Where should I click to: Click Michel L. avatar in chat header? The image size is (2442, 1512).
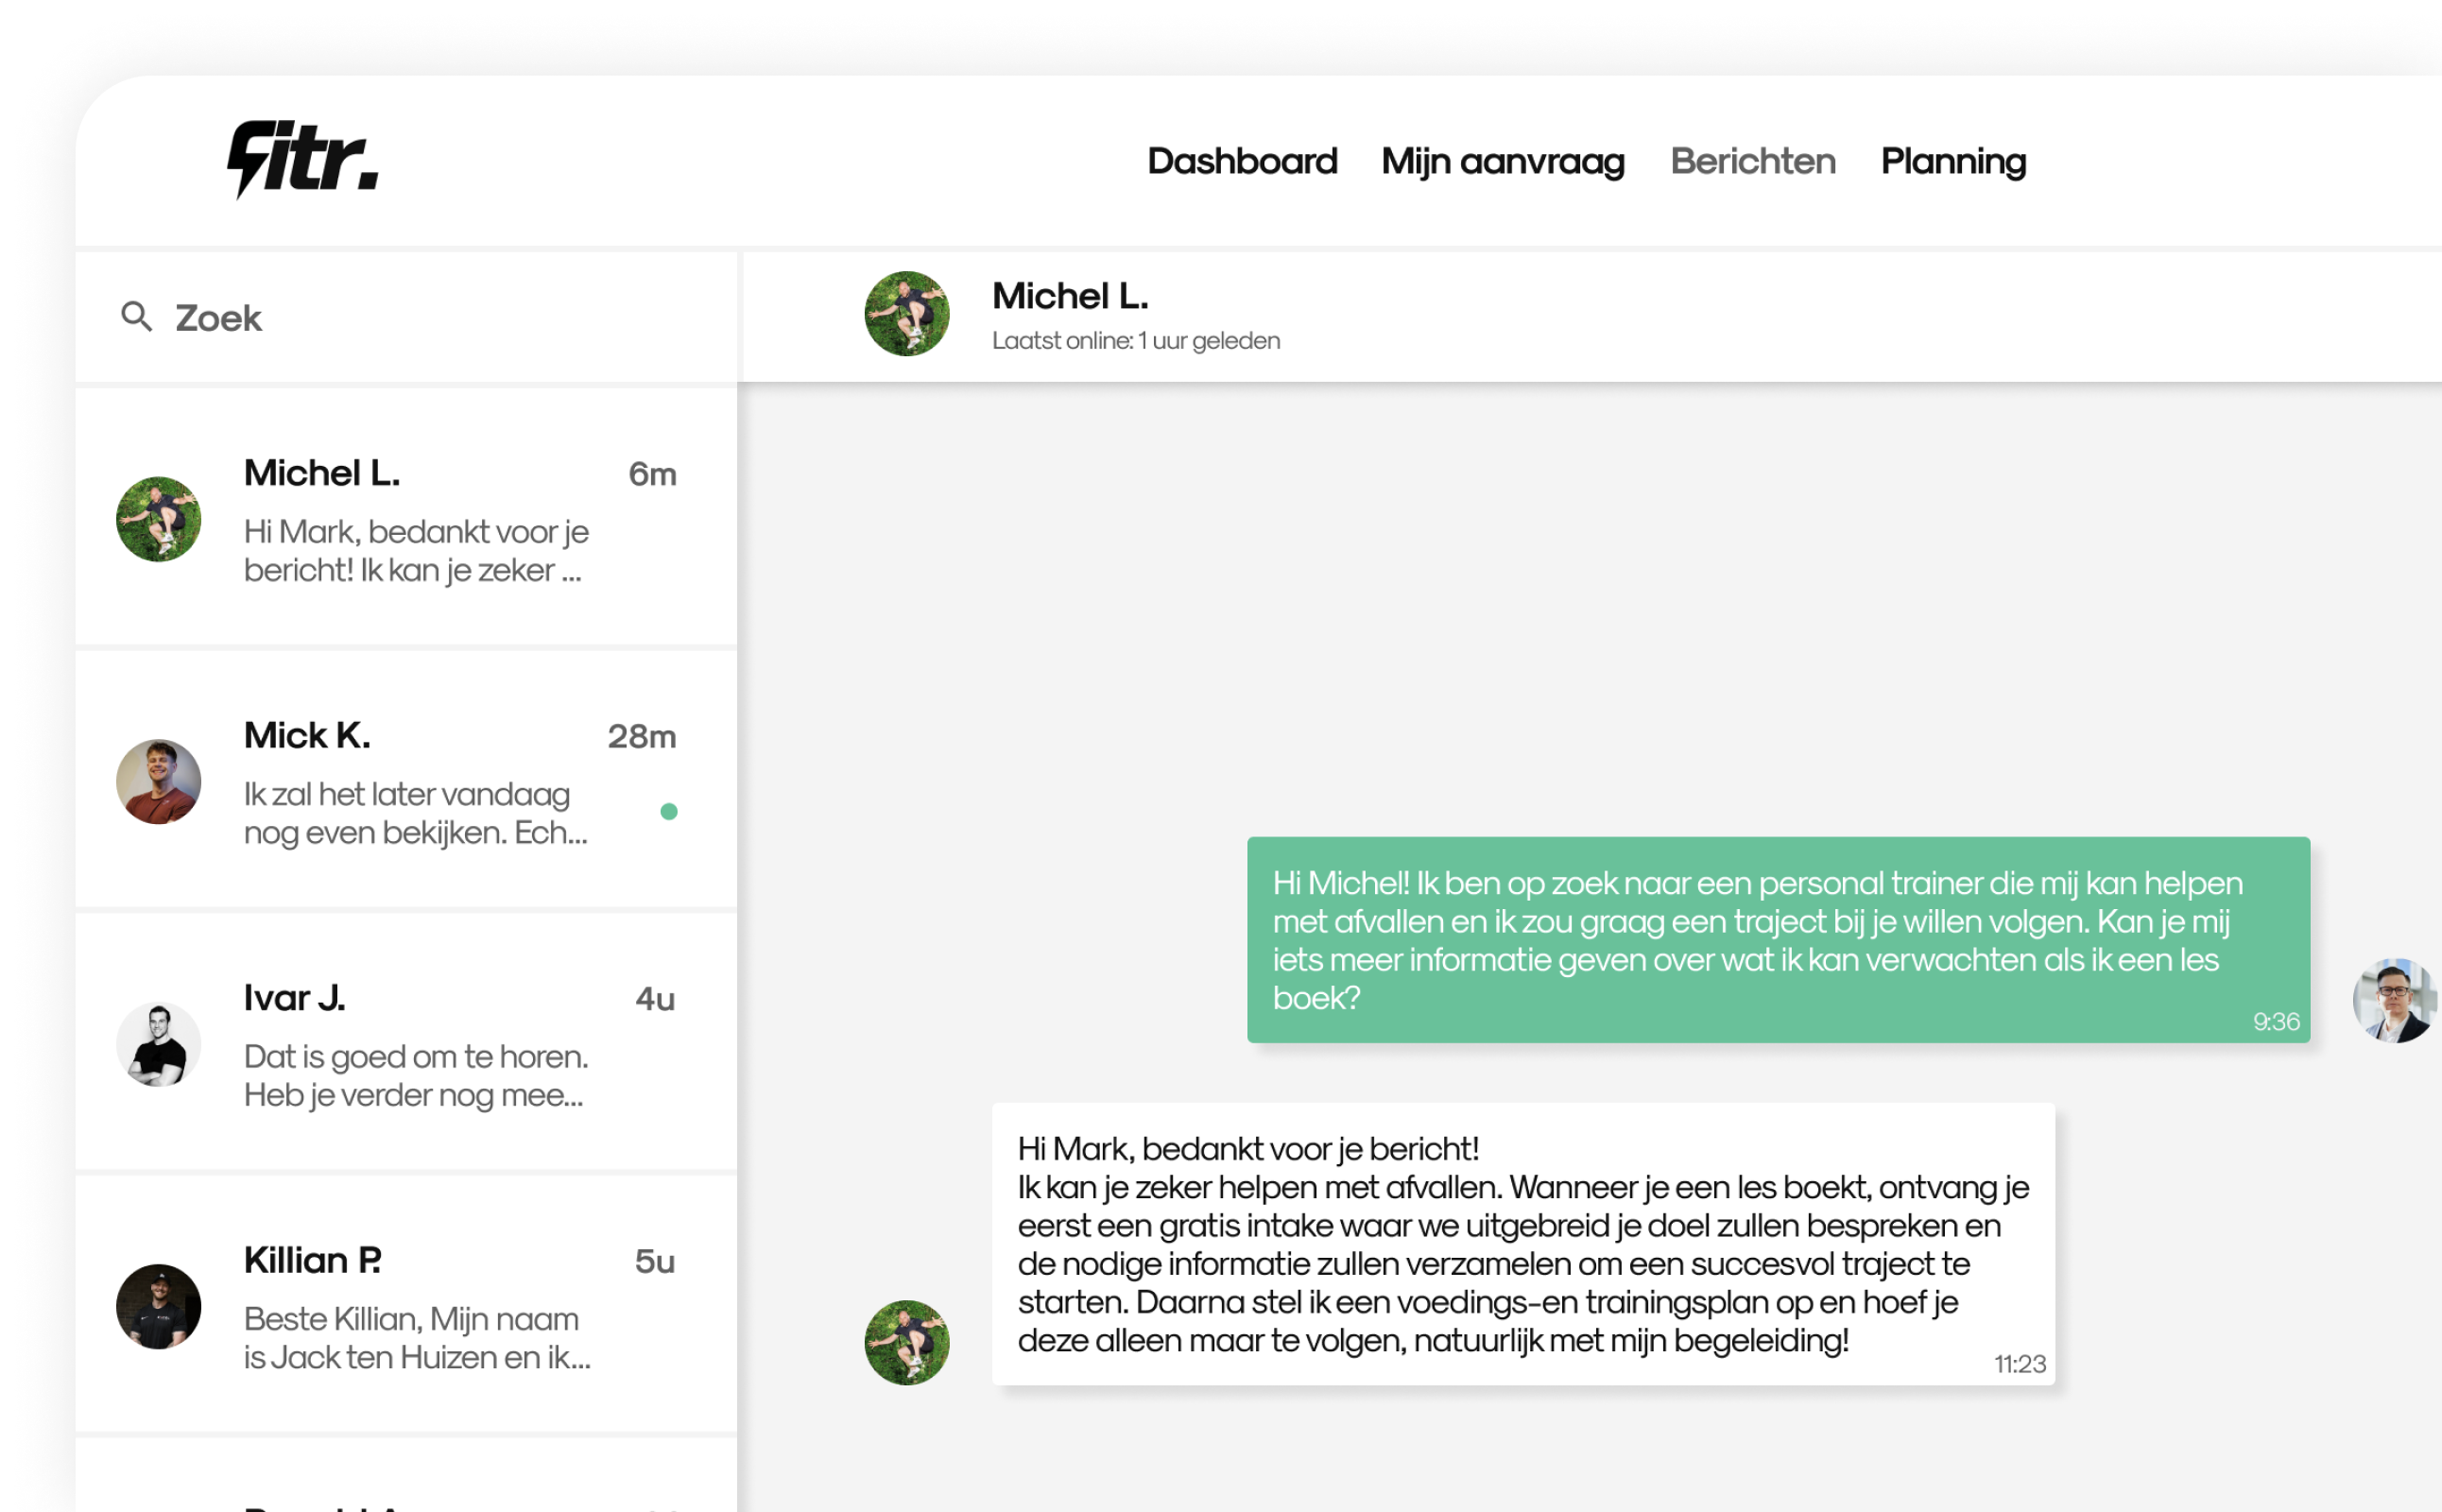coord(907,314)
